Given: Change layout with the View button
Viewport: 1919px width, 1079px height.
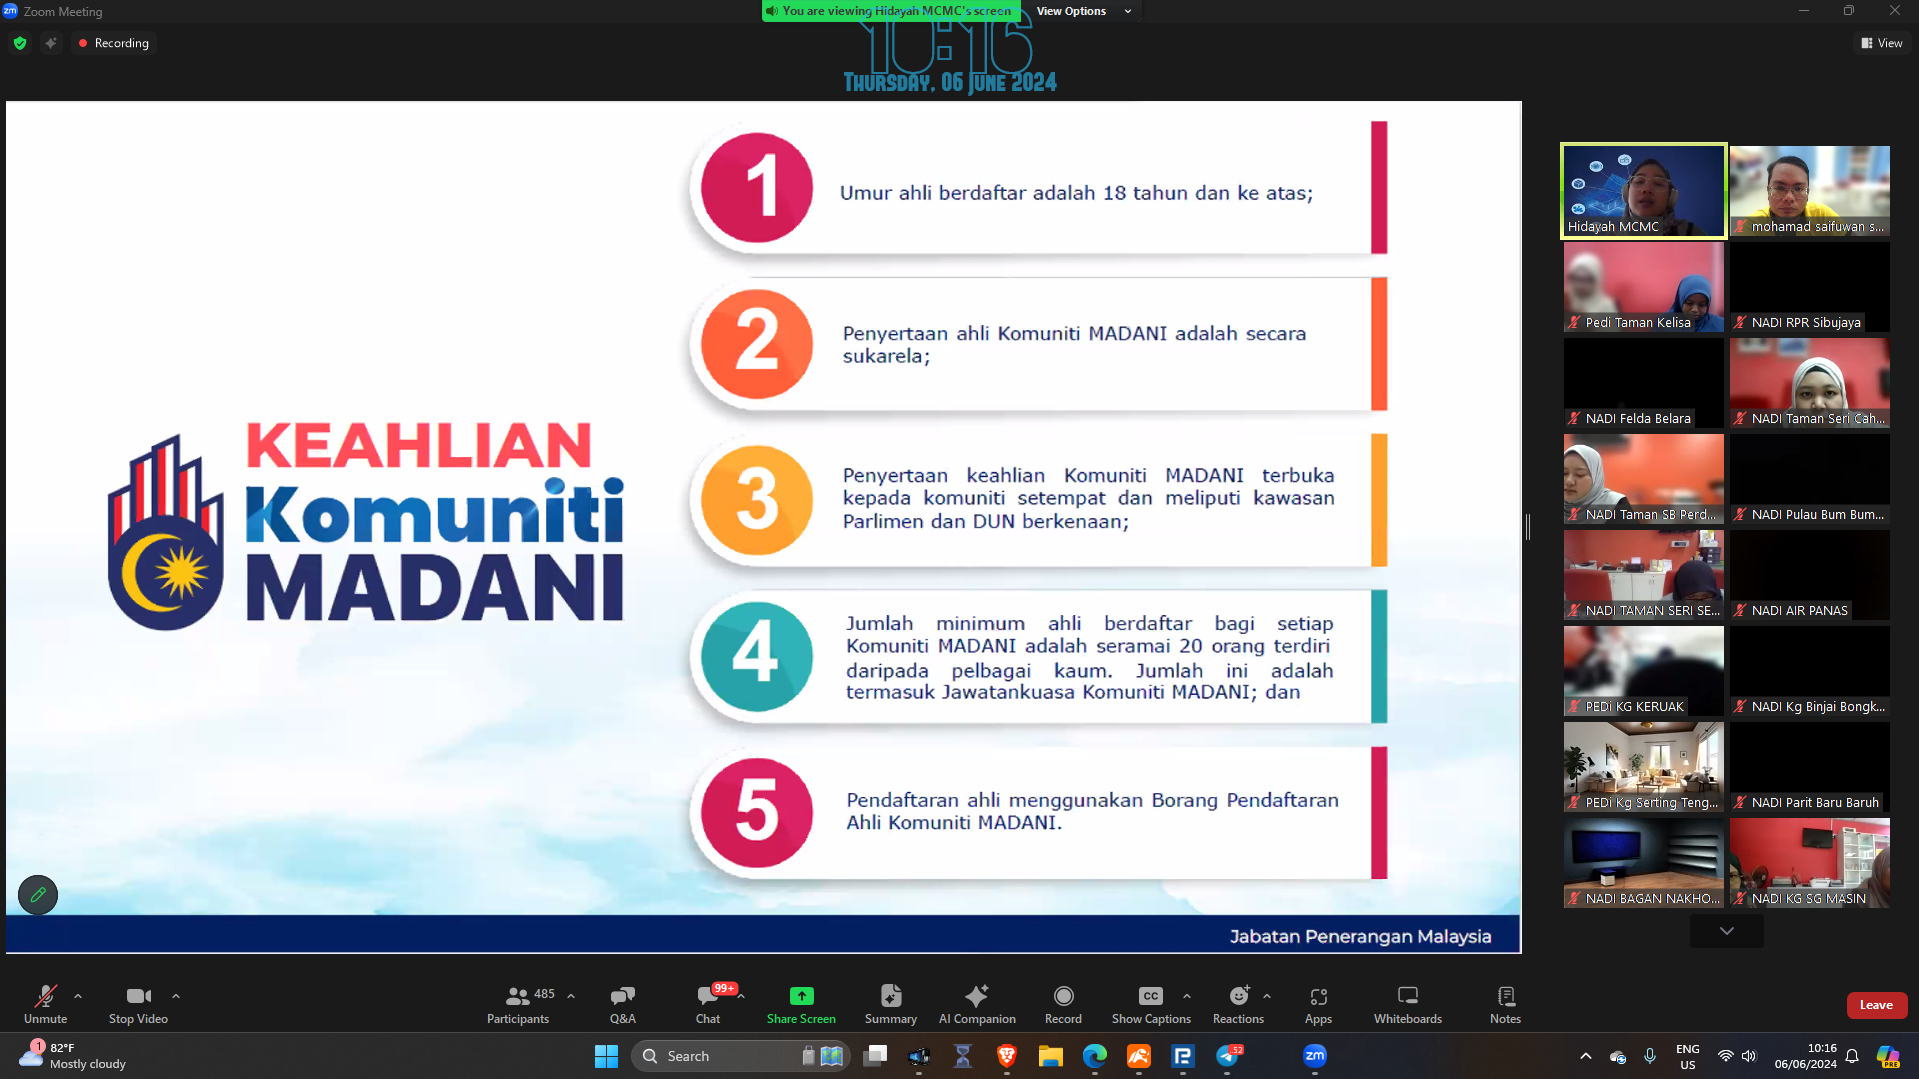Looking at the screenshot, I should tap(1882, 43).
